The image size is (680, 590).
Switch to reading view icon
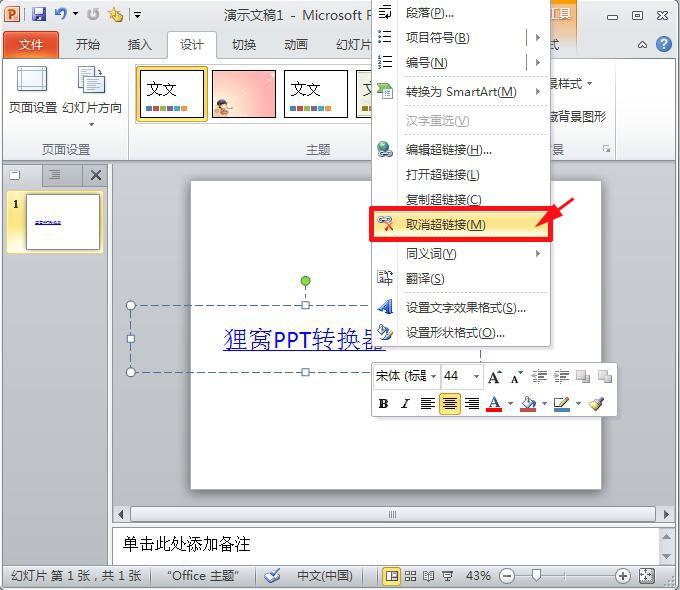[x=428, y=576]
